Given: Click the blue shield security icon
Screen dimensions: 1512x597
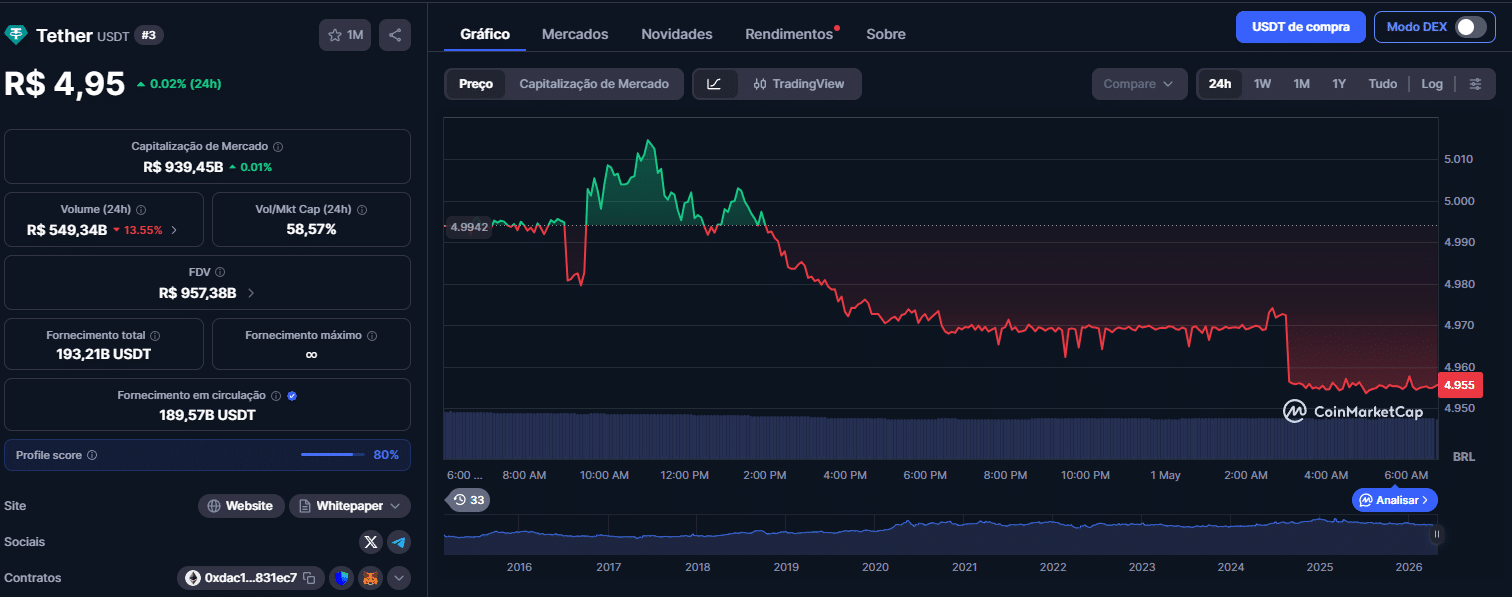Looking at the screenshot, I should pos(343,578).
